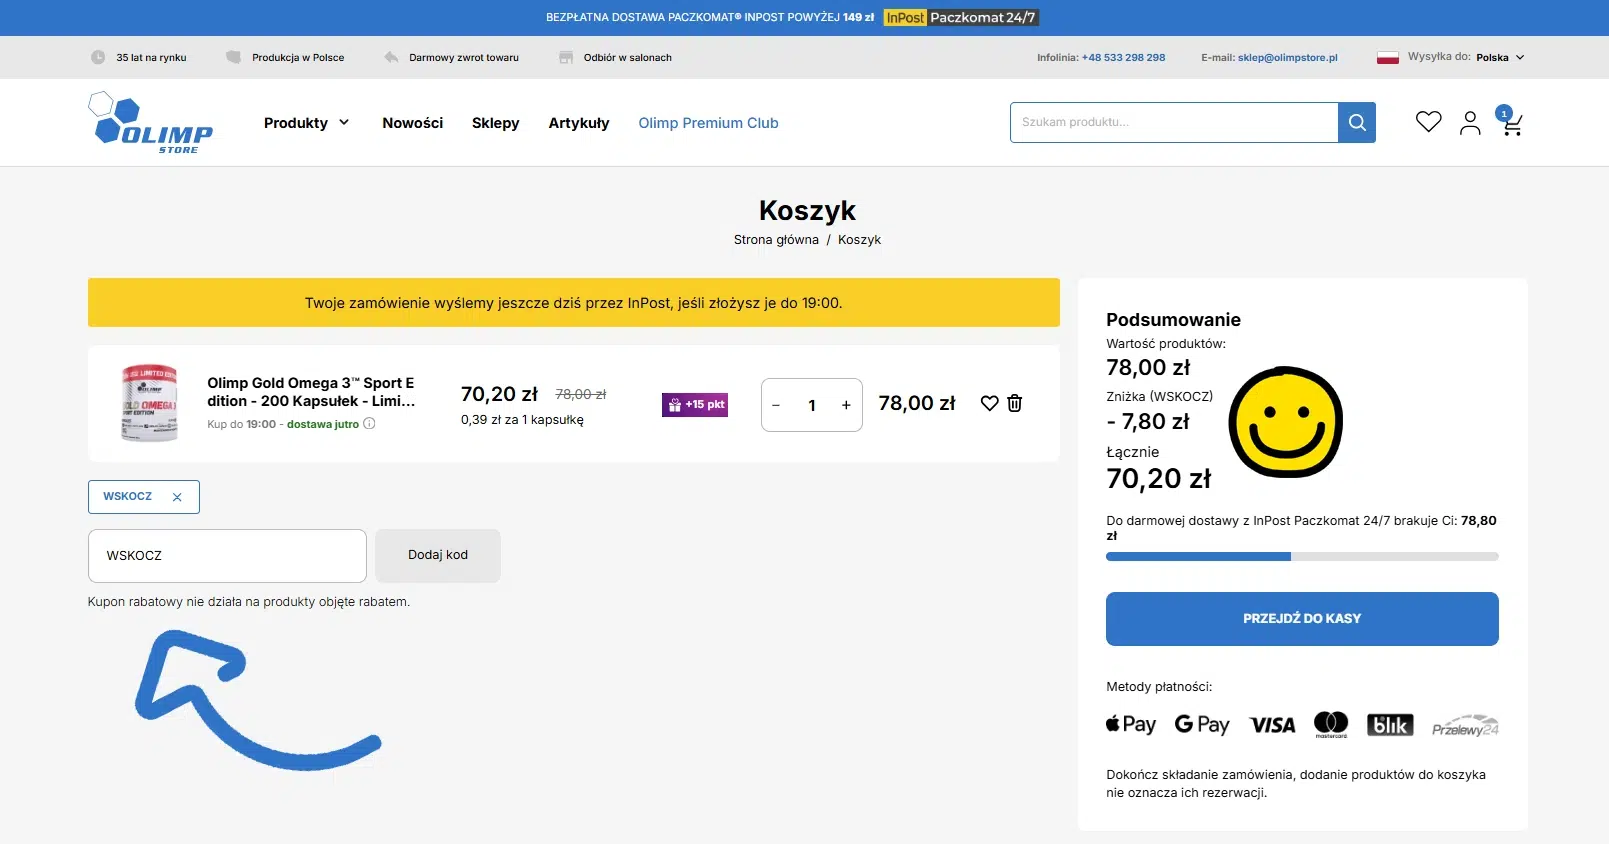Open the shopping cart icon
This screenshot has height=844, width=1609.
pyautogui.click(x=1510, y=121)
